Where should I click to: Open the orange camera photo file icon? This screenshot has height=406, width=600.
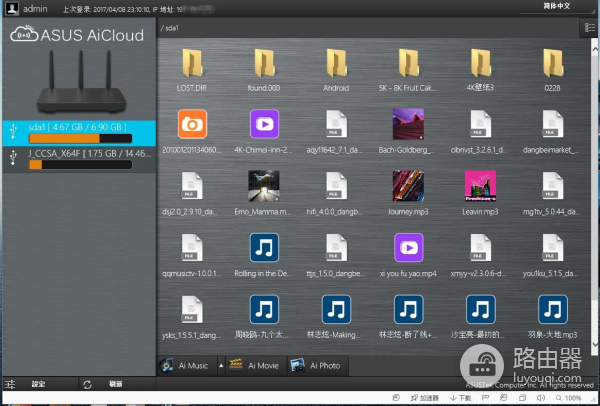tap(192, 125)
